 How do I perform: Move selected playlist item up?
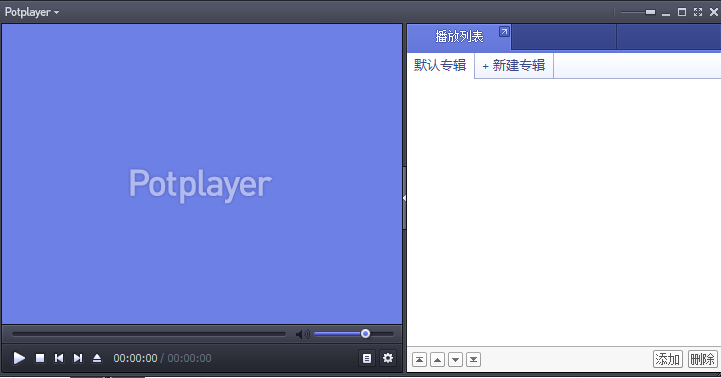437,360
